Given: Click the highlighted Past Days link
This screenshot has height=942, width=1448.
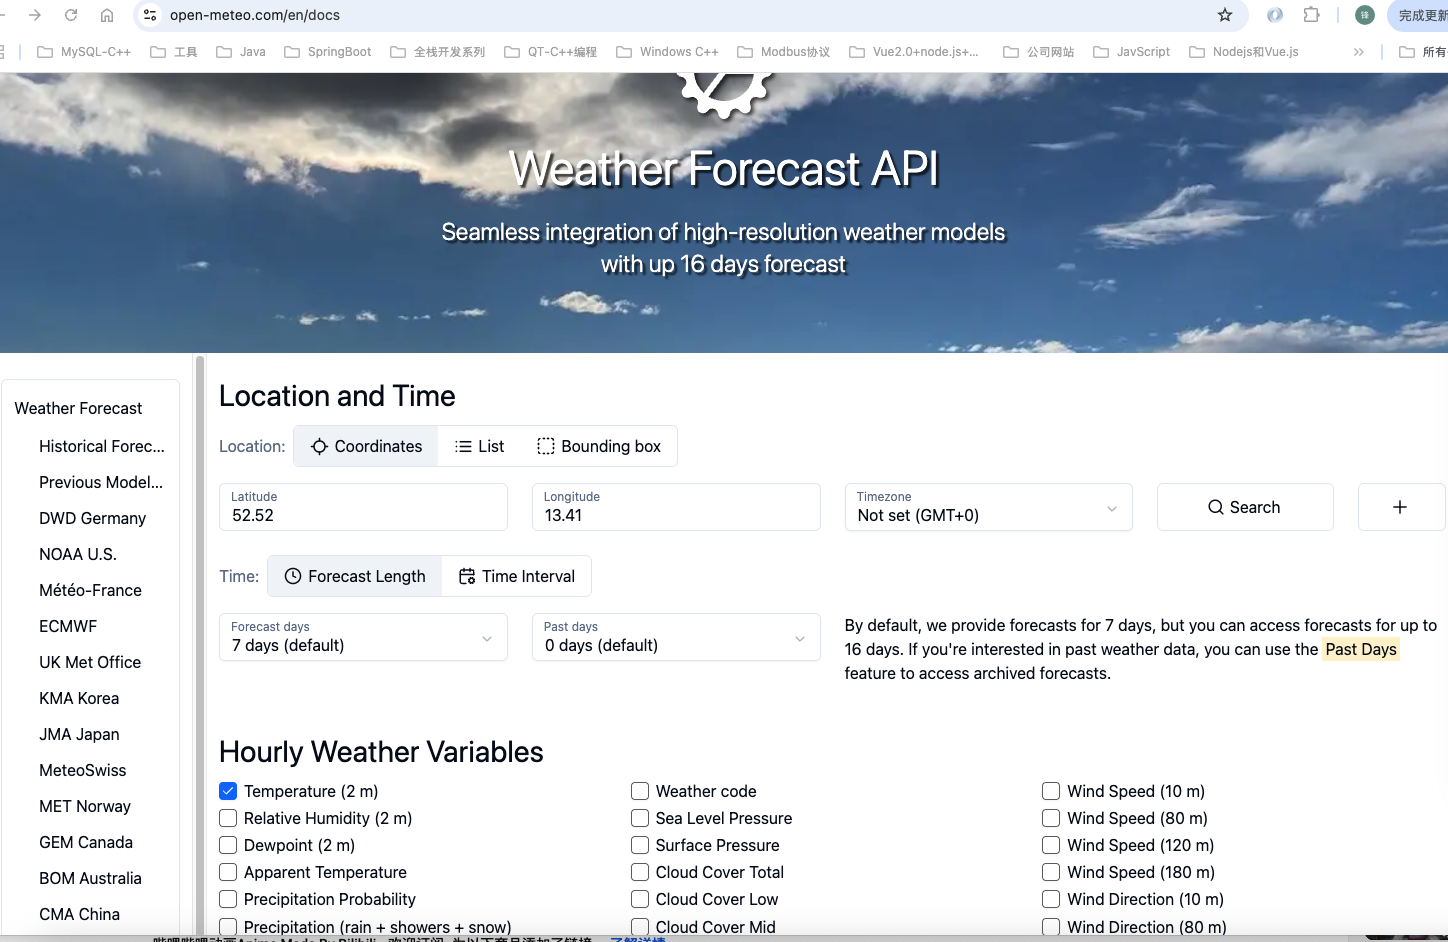Looking at the screenshot, I should coord(1361,649).
